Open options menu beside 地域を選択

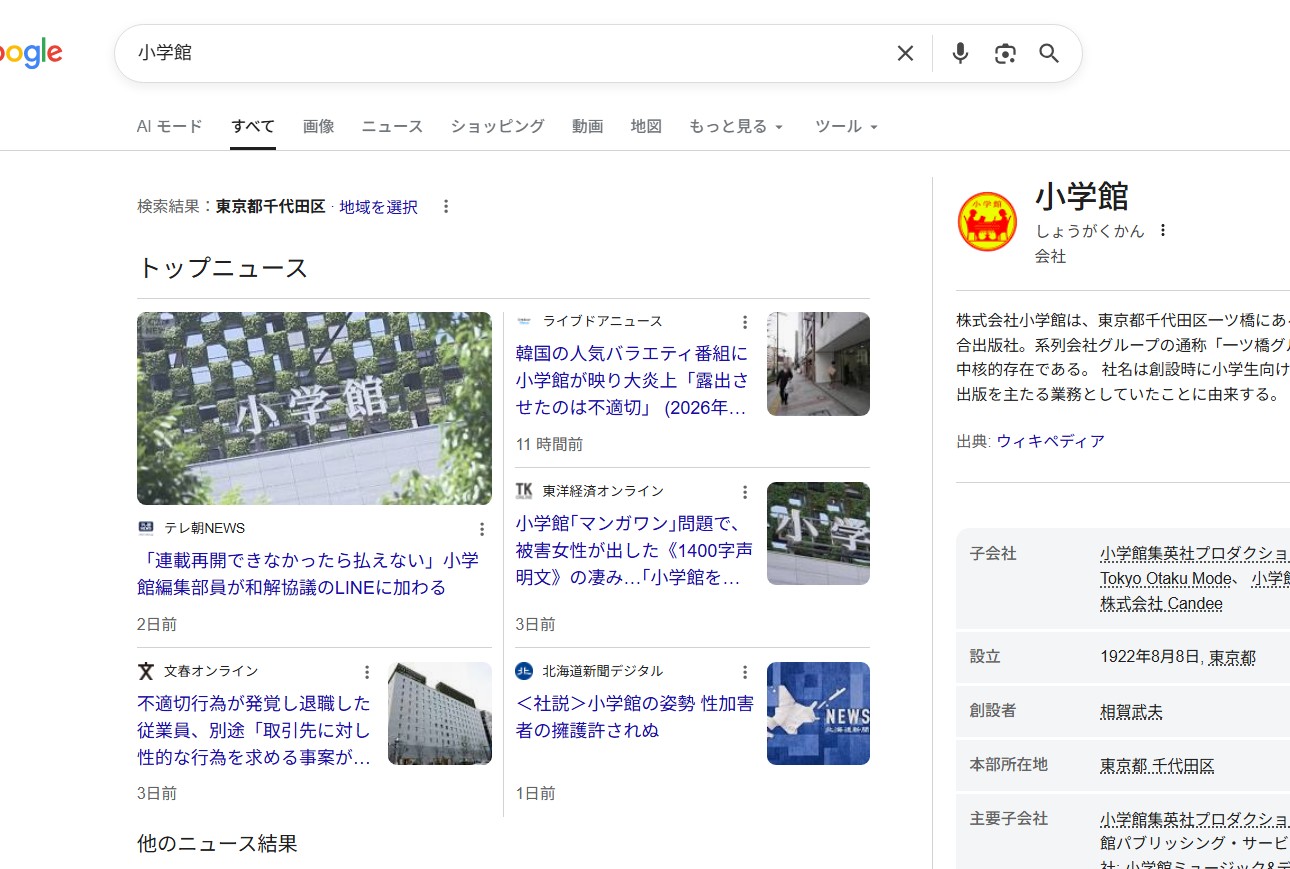446,207
